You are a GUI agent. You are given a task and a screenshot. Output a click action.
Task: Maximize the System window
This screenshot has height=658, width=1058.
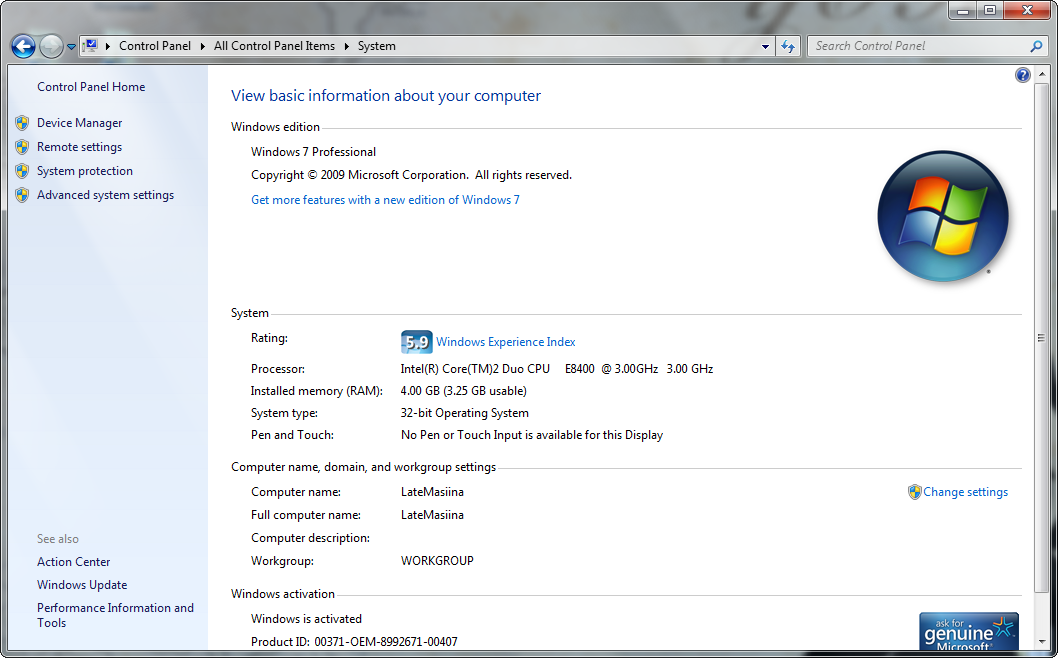[x=990, y=10]
